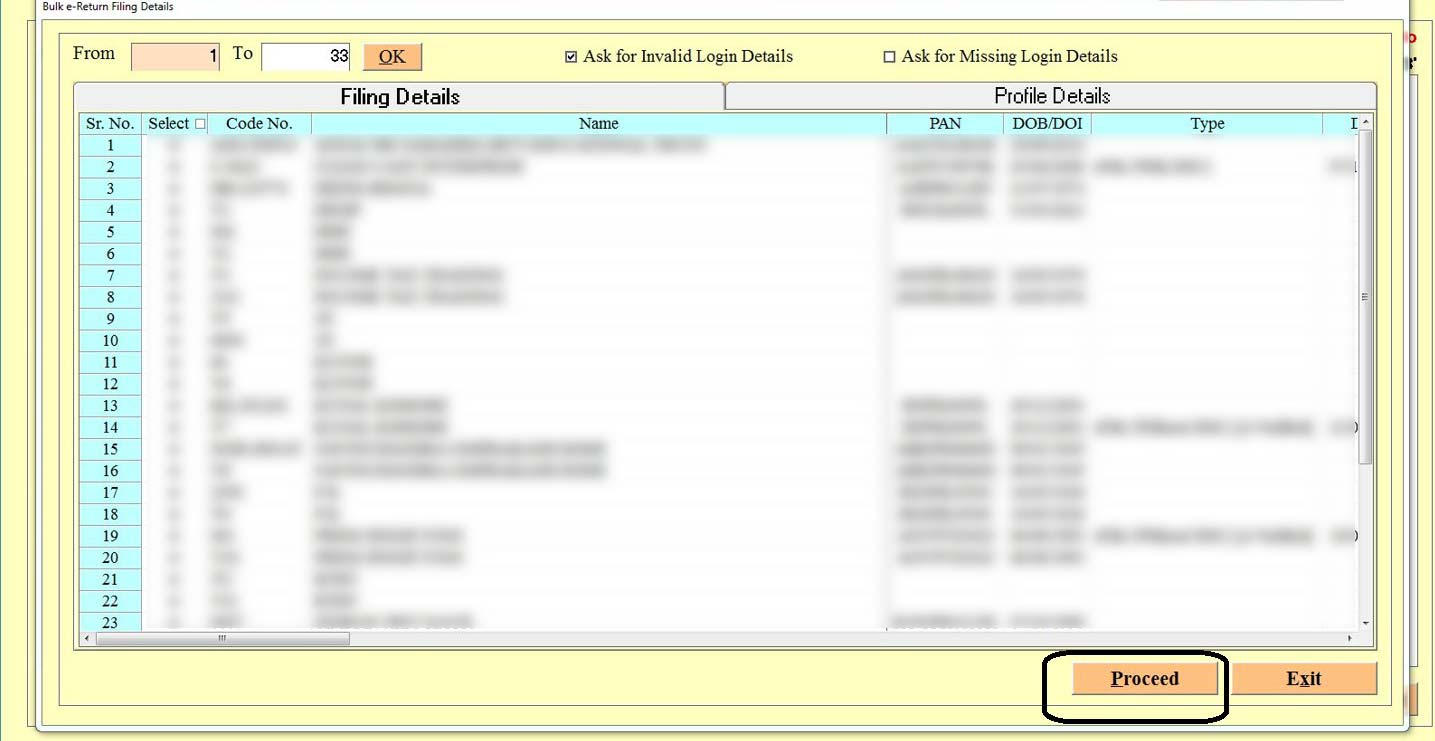Click the Proceed button
Image resolution: width=1435 pixels, height=741 pixels.
point(1144,678)
